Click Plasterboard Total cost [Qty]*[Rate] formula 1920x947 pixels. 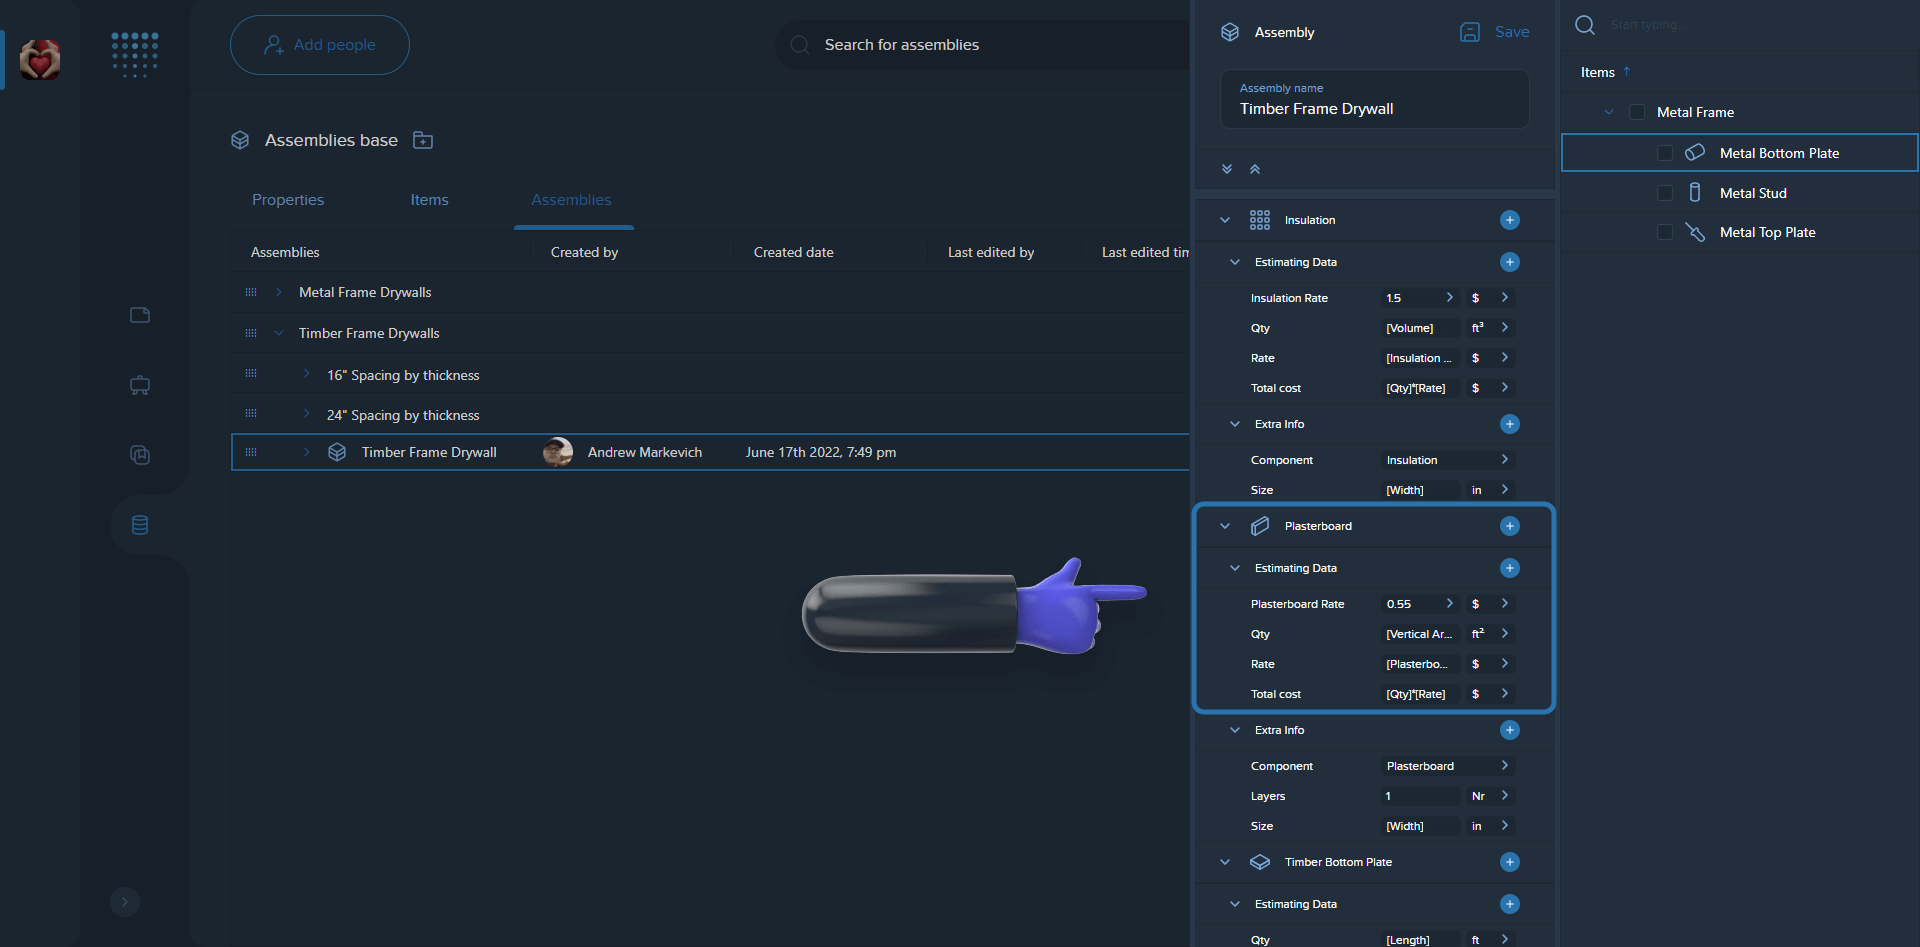click(1420, 694)
